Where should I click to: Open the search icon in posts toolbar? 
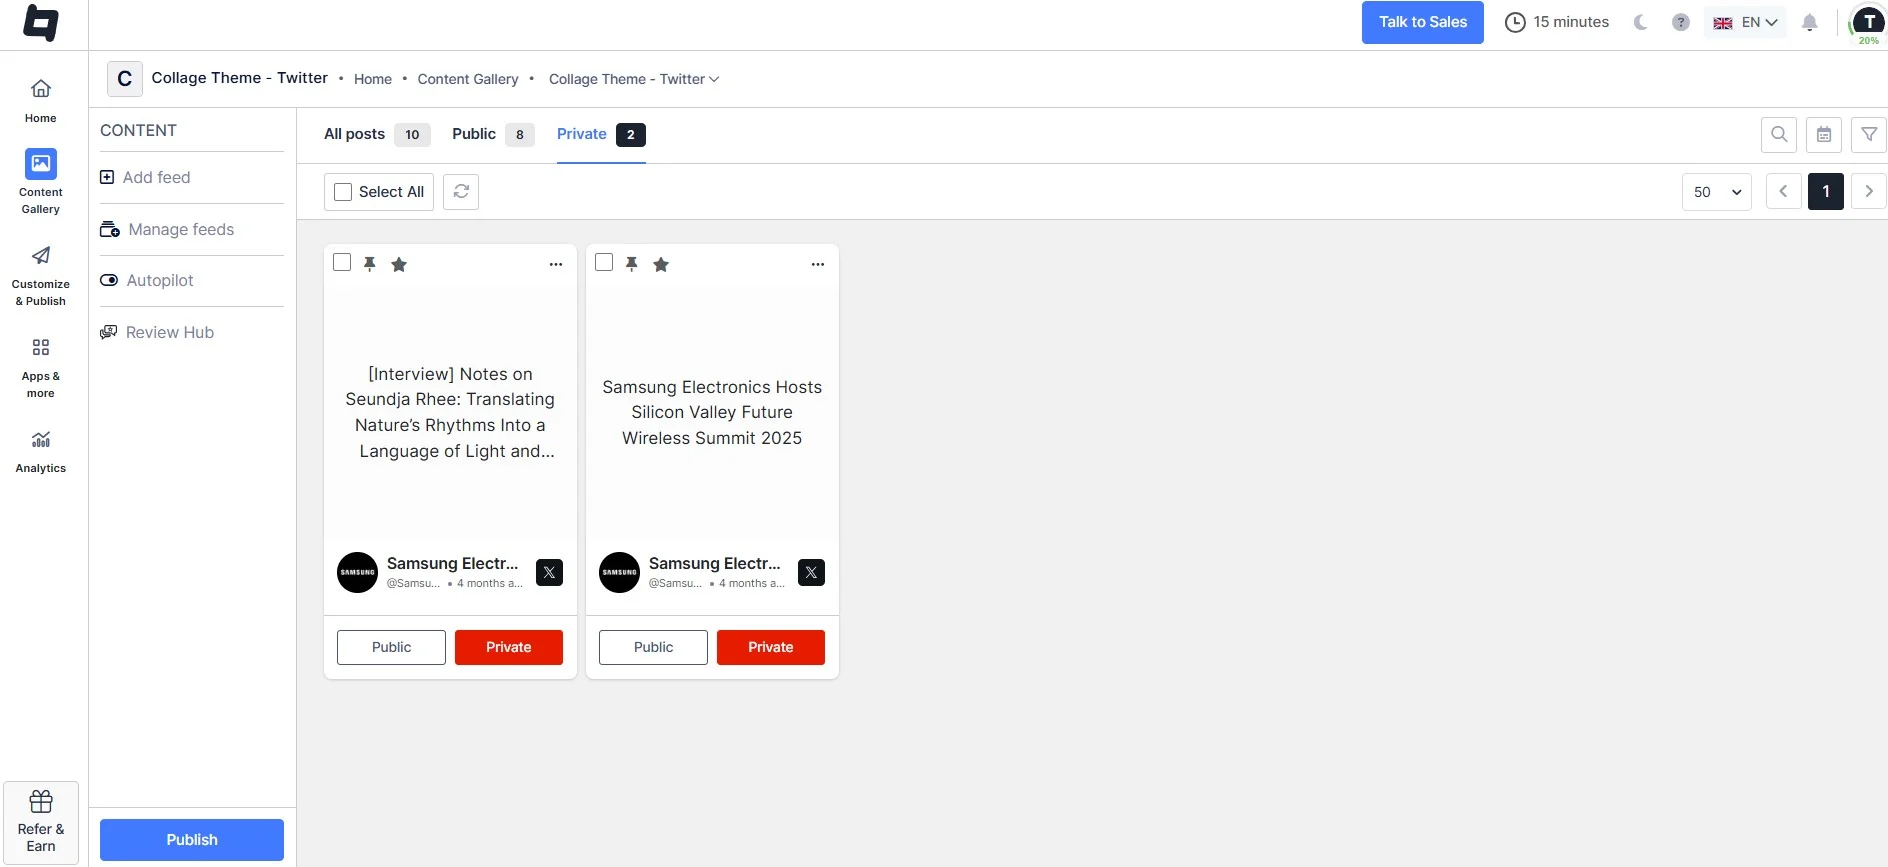pyautogui.click(x=1778, y=135)
